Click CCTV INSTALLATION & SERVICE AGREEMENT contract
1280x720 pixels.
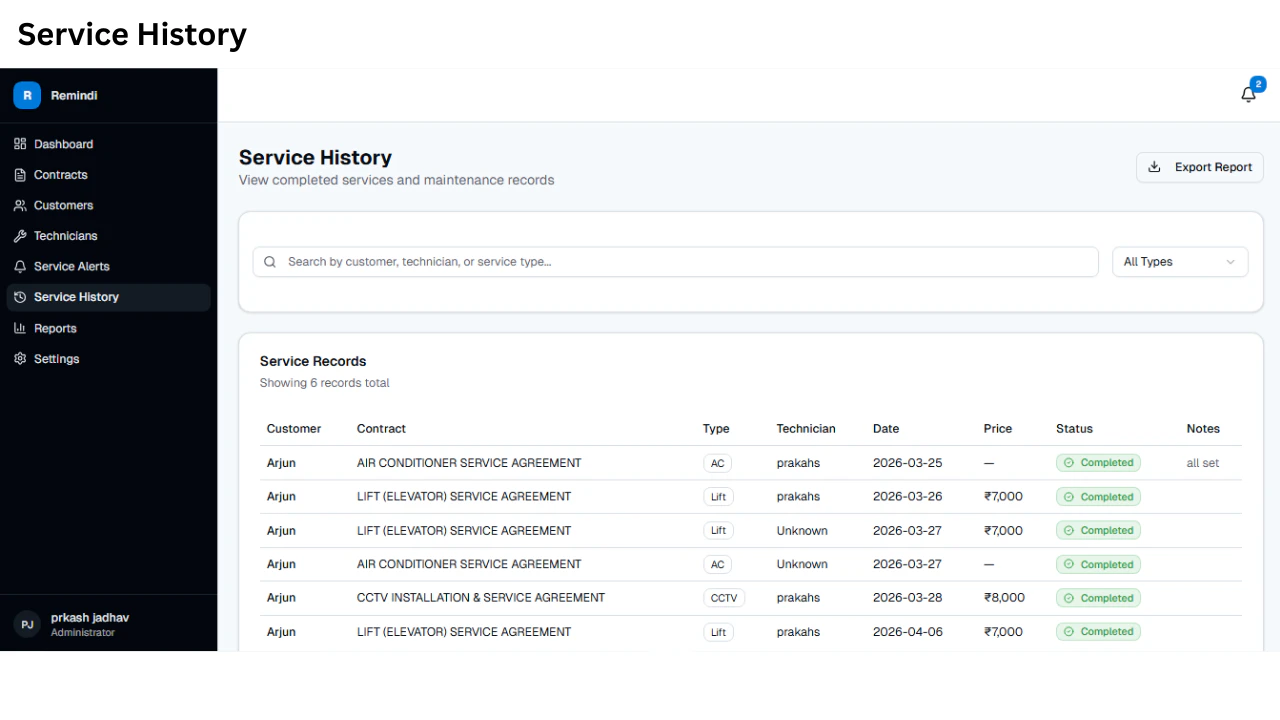pos(481,598)
